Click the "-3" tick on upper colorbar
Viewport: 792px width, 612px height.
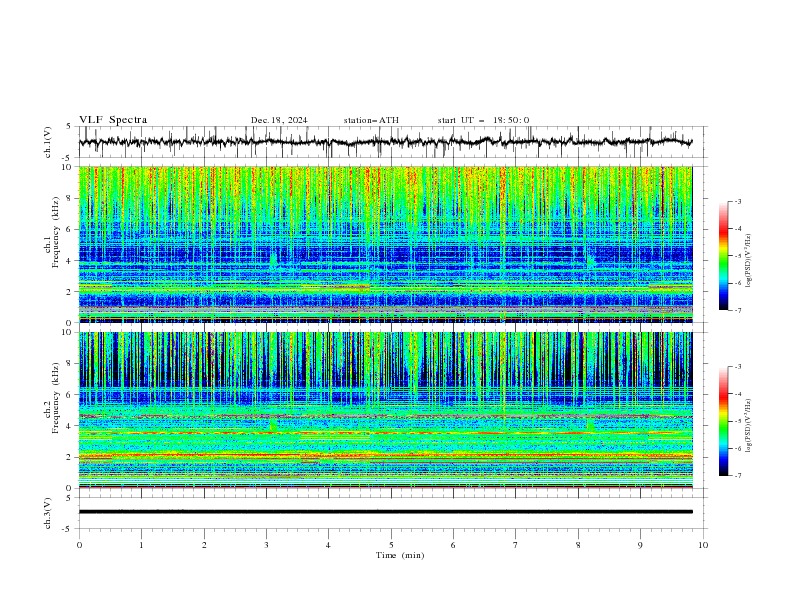pos(737,201)
